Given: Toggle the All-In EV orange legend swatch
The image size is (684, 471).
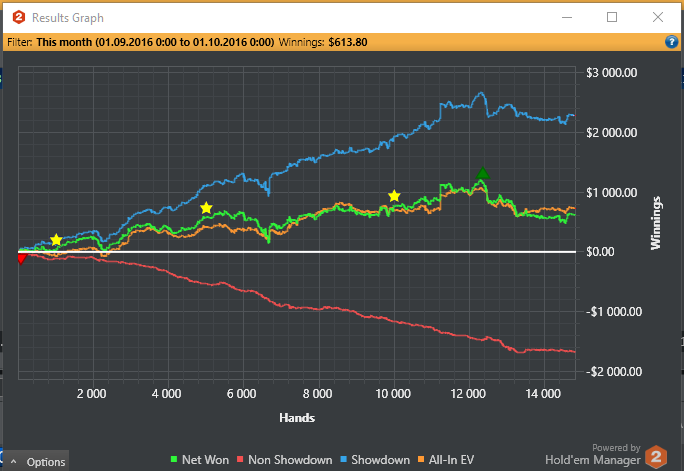Looking at the screenshot, I should click(421, 459).
